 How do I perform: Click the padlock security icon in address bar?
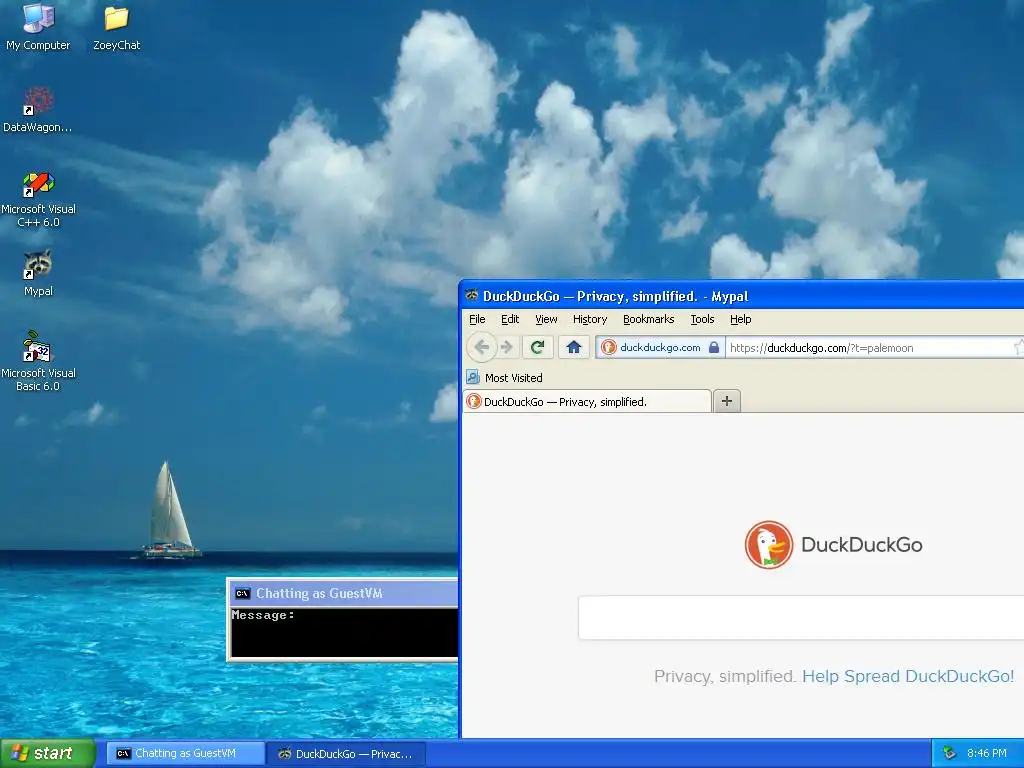tap(714, 347)
